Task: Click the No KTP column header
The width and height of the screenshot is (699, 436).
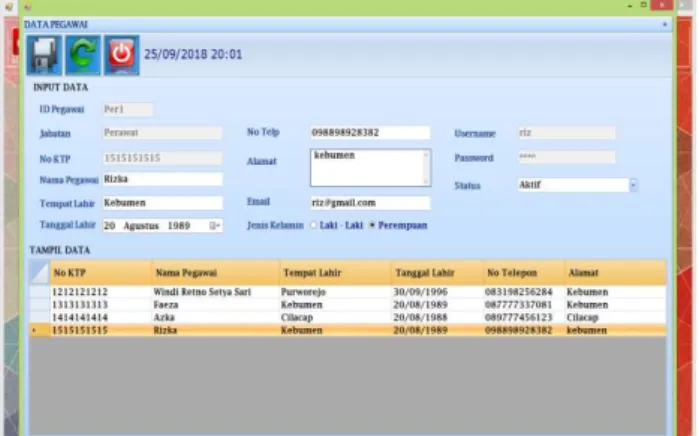Action: click(101, 272)
